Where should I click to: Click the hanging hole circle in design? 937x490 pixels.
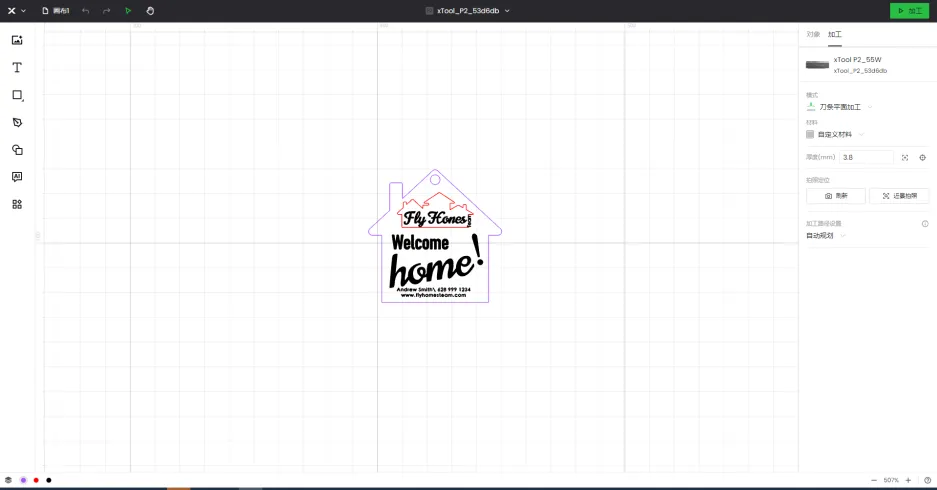(435, 179)
